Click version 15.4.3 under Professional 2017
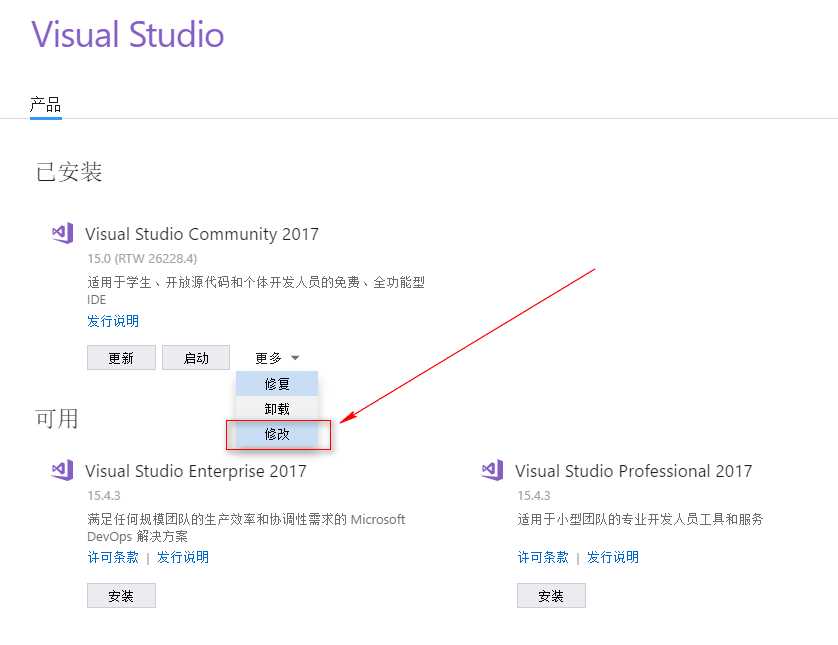The width and height of the screenshot is (838, 645). point(534,496)
